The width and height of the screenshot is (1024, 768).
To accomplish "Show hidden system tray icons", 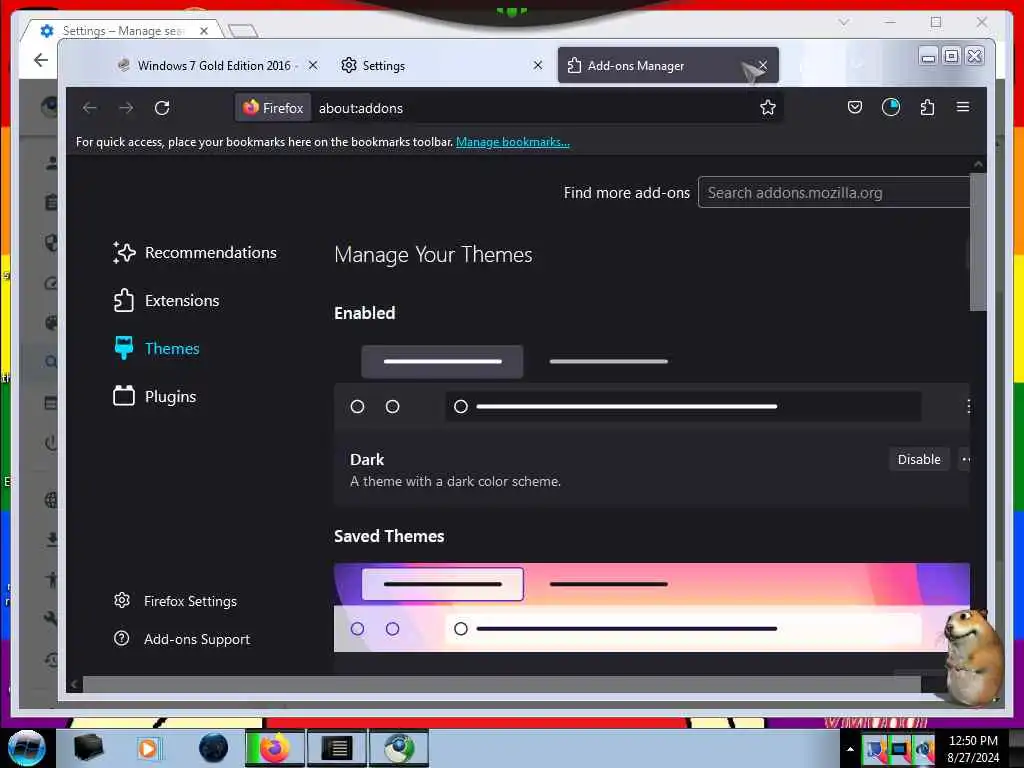I will click(x=850, y=749).
